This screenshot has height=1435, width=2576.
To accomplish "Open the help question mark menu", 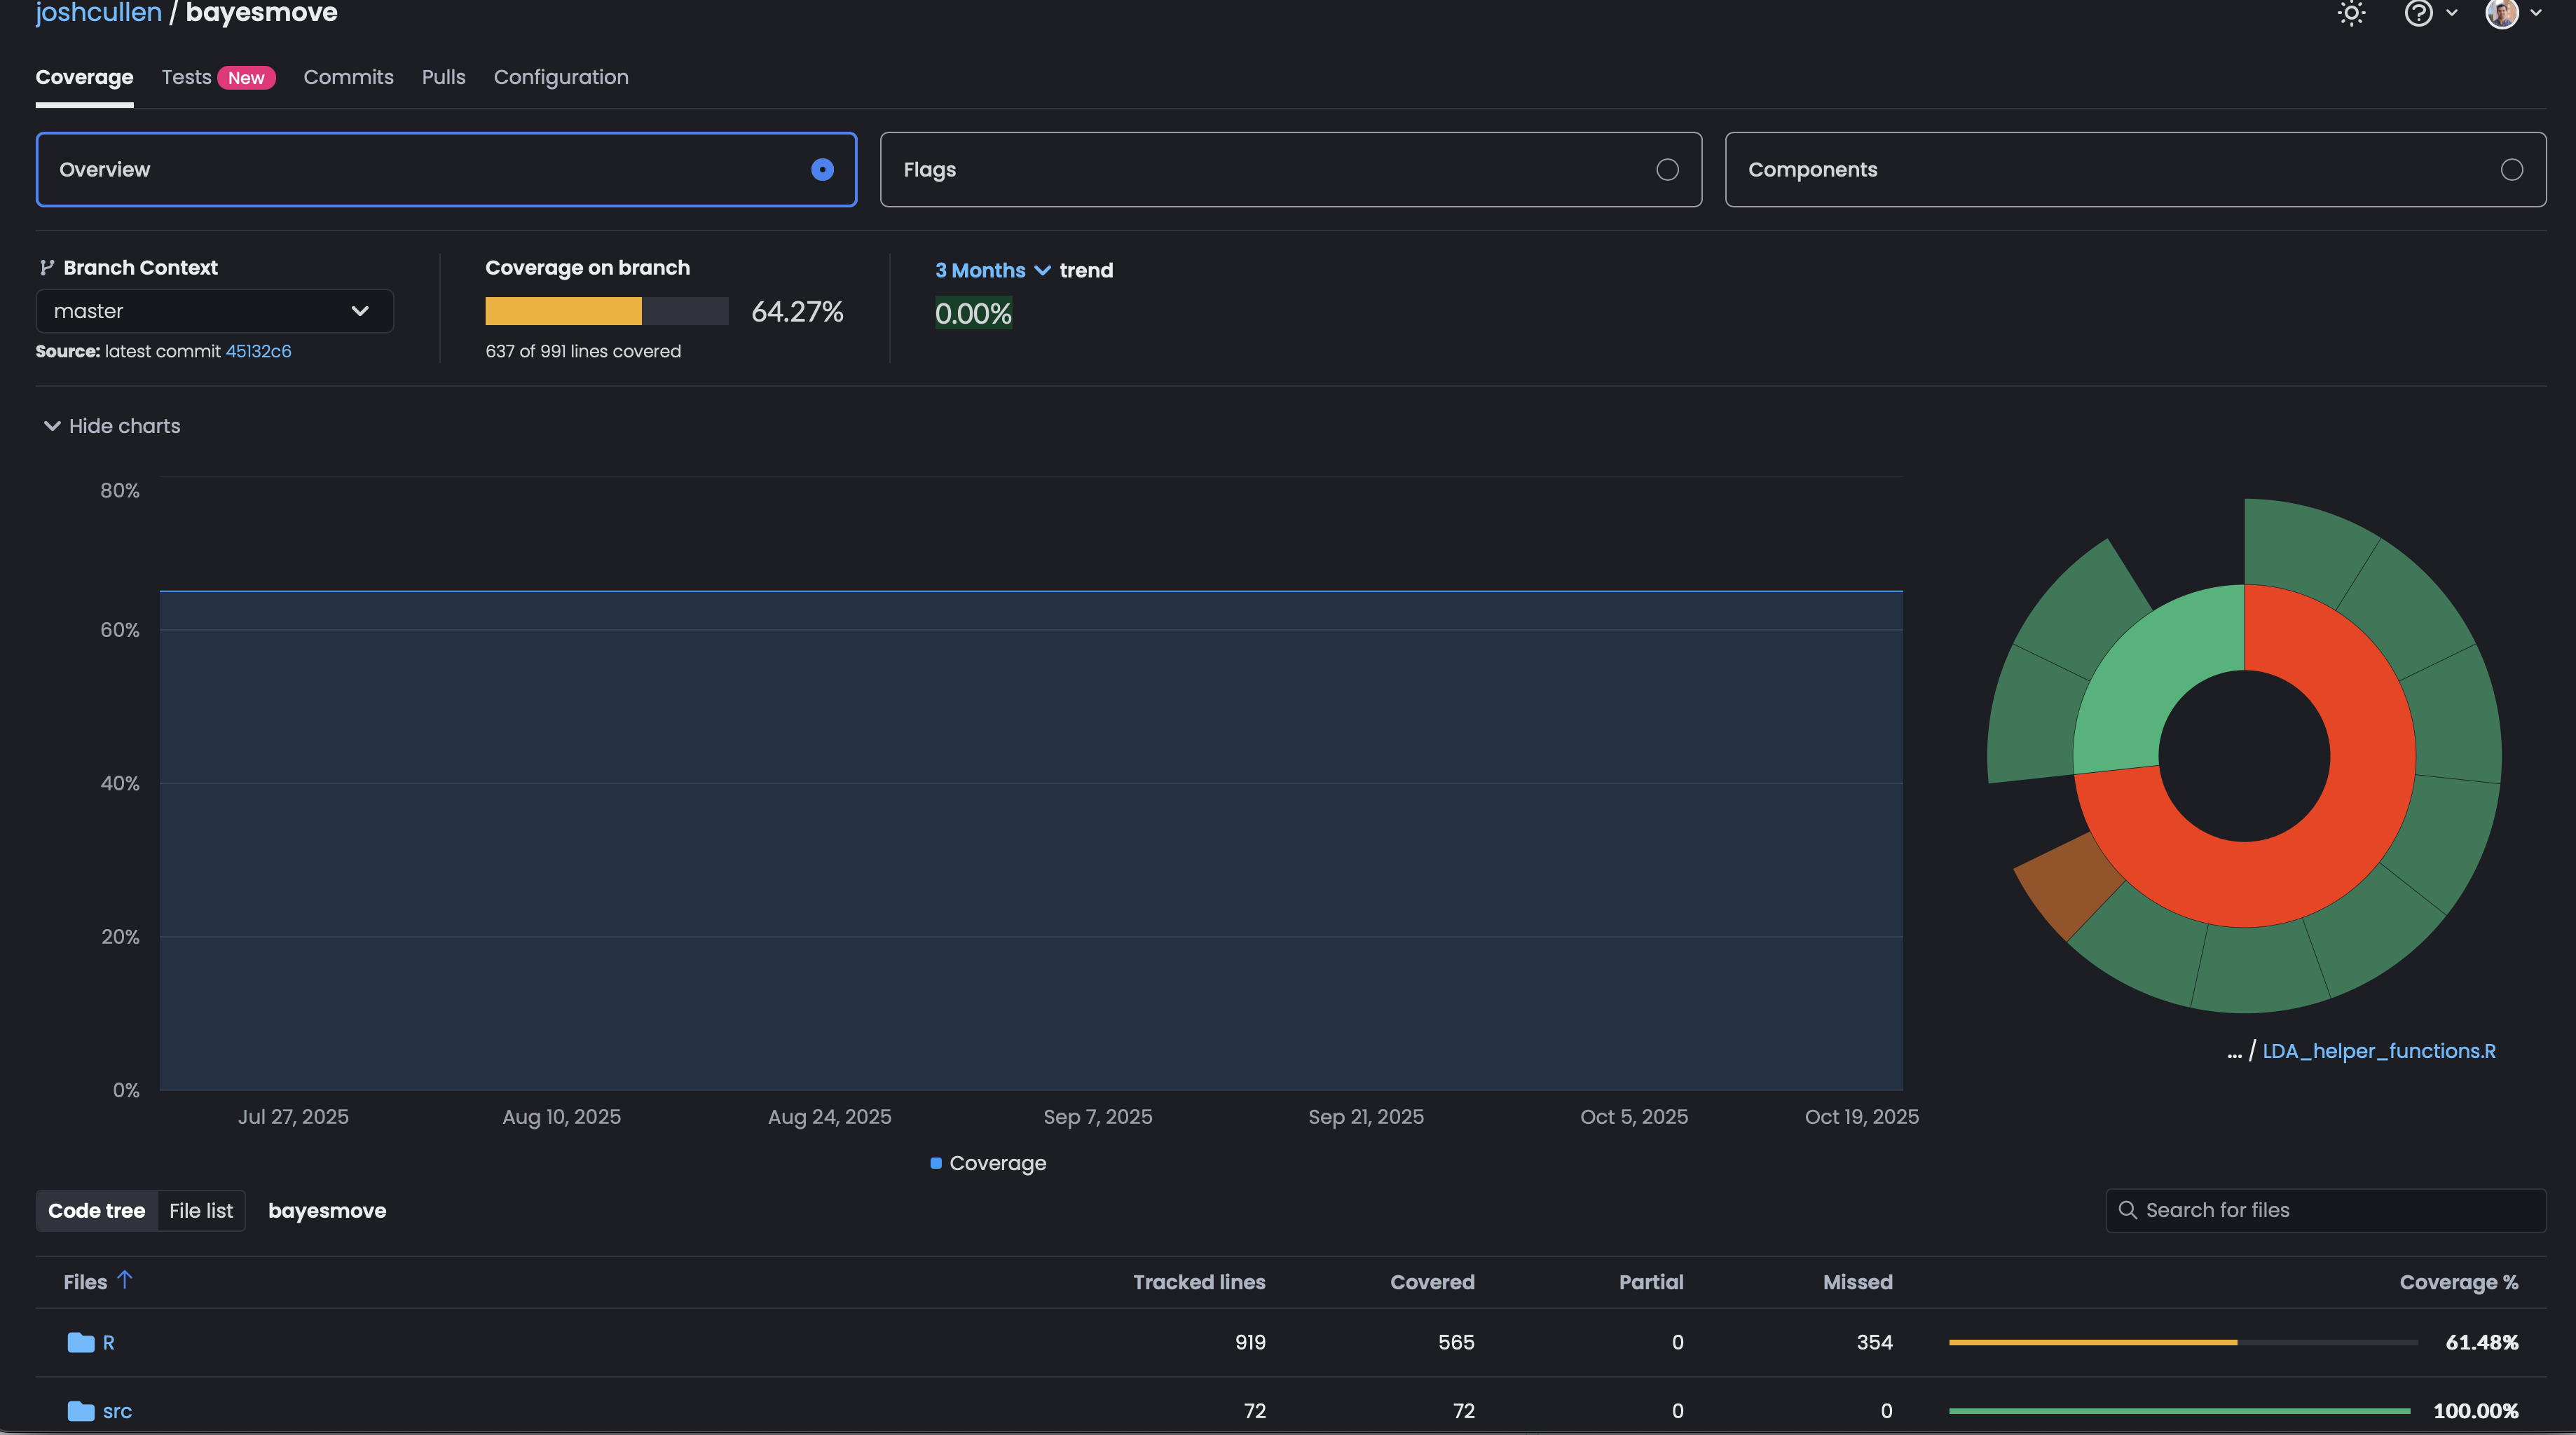I will tap(2418, 13).
